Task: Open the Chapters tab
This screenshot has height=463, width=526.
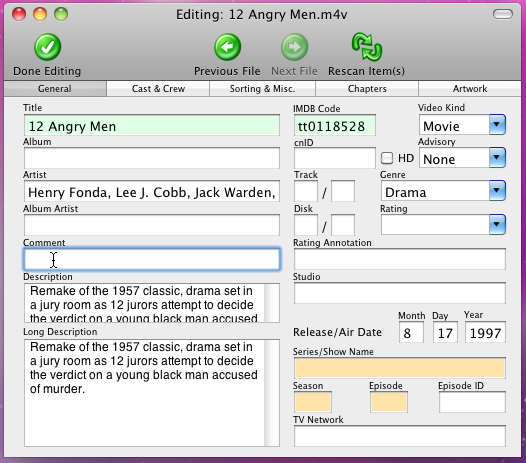Action: 367,89
